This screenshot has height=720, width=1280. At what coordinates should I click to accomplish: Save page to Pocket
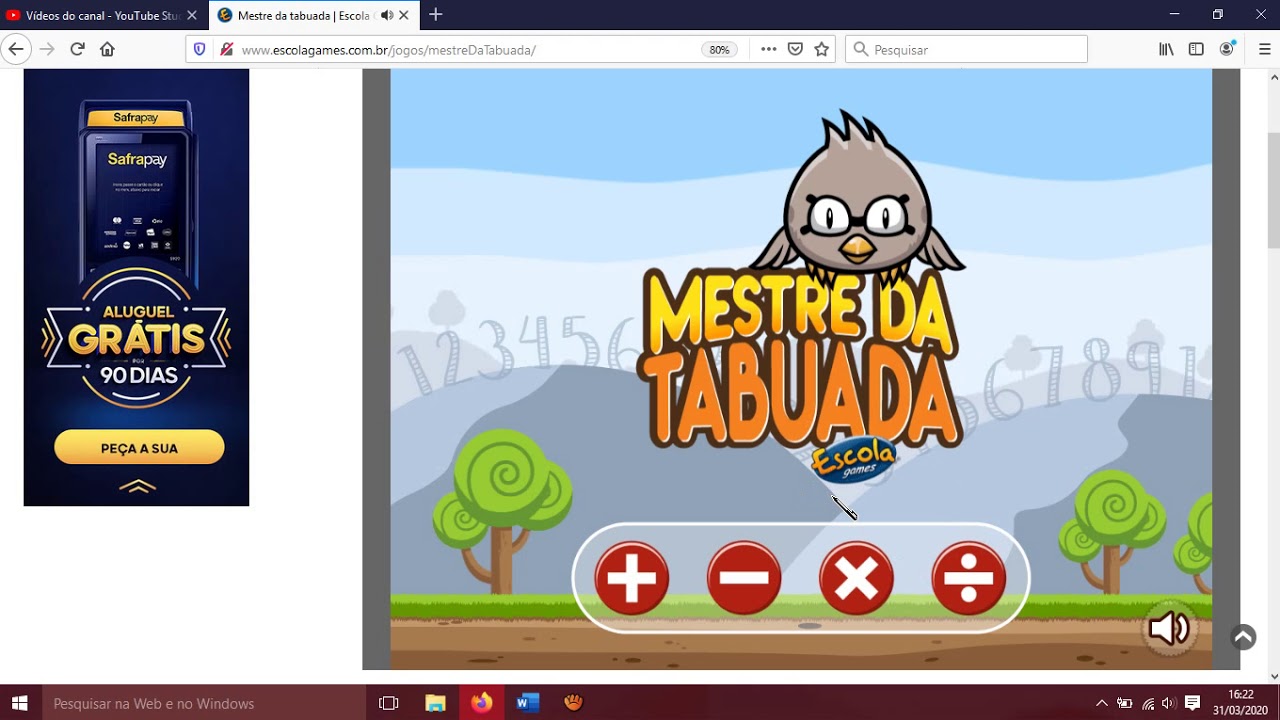tap(795, 49)
